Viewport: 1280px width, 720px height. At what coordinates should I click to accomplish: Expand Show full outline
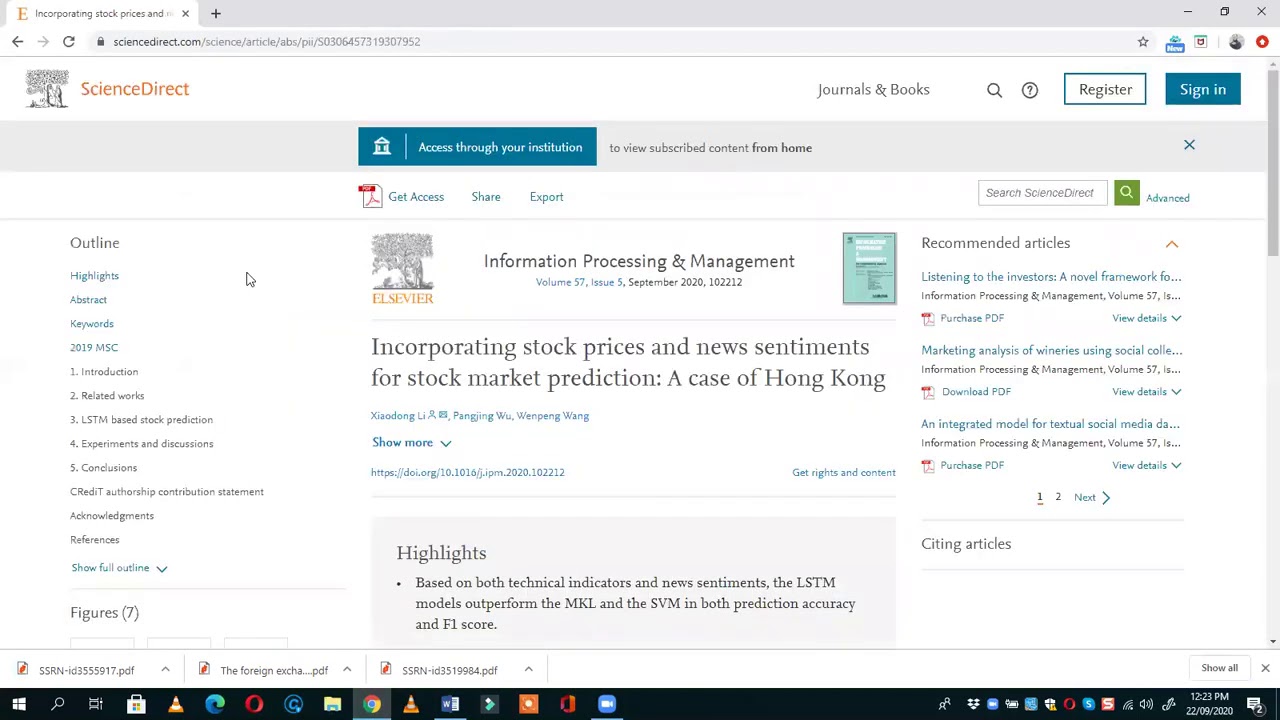(119, 568)
